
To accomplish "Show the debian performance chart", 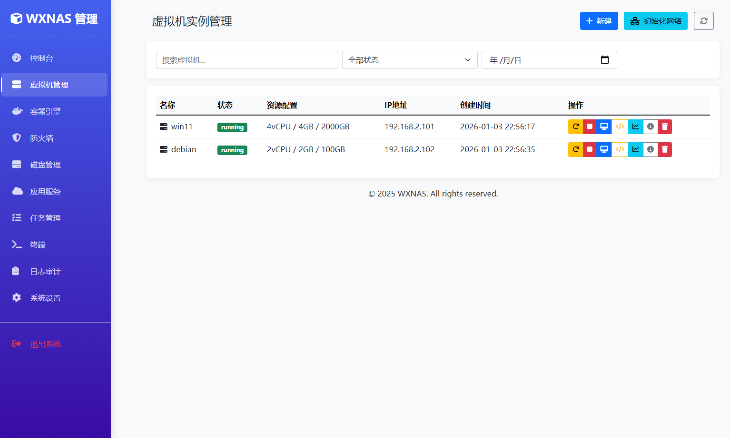I will 635,149.
